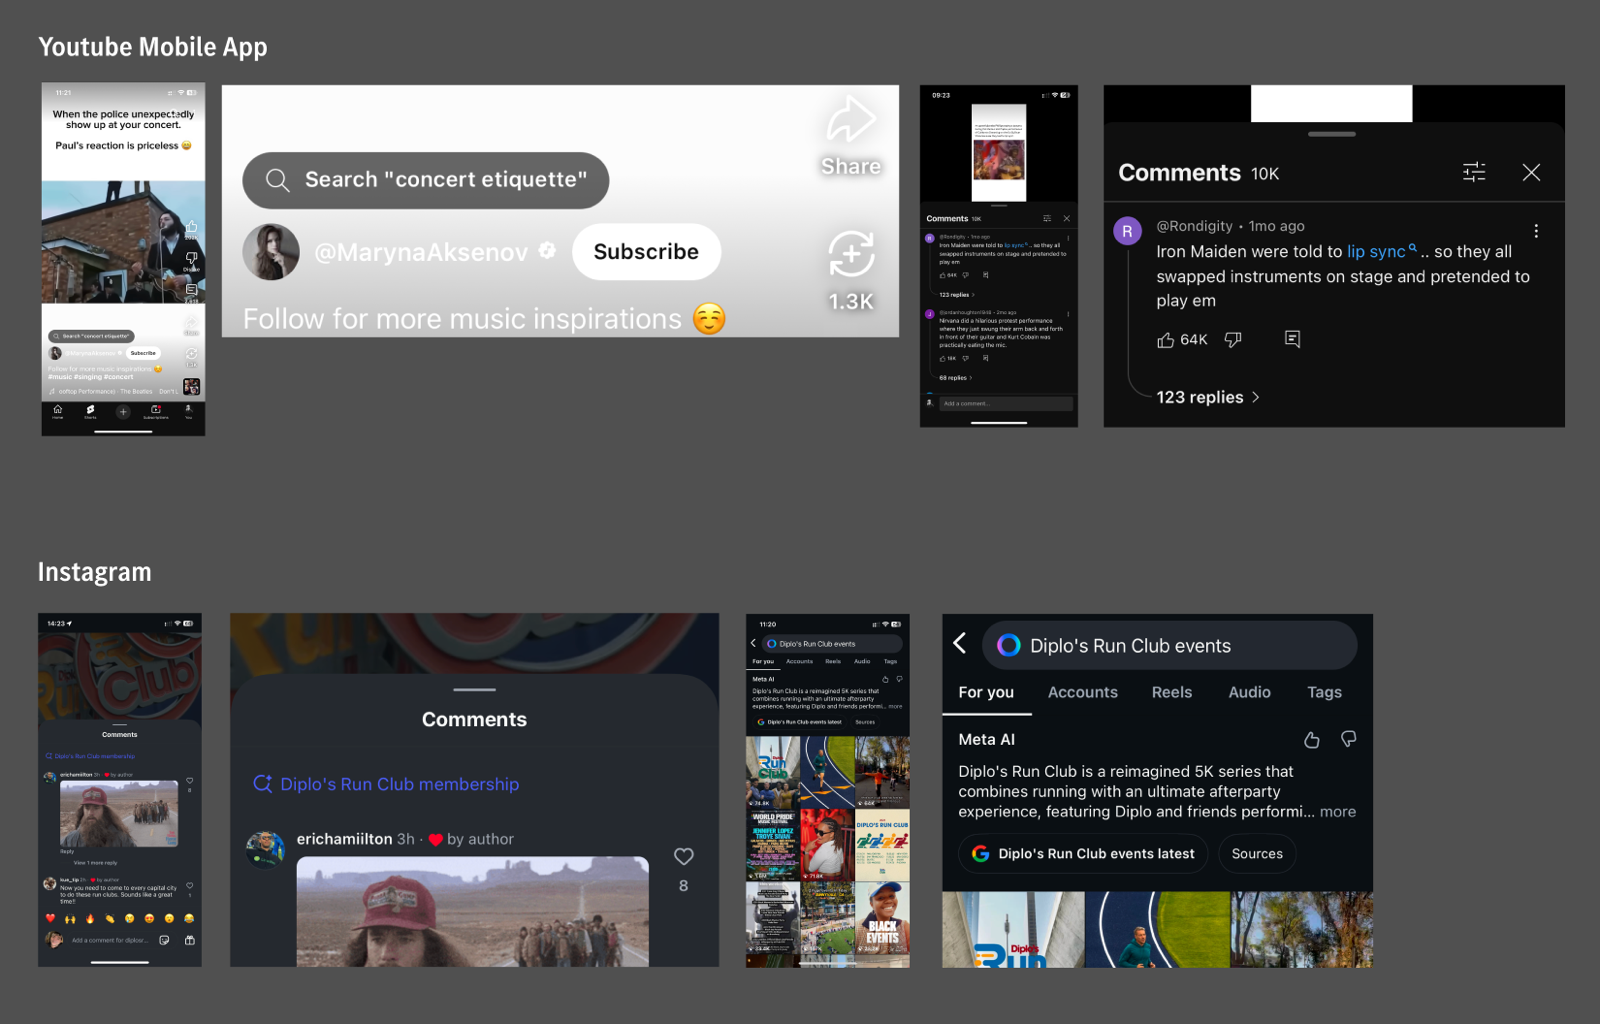The image size is (1600, 1024).
Task: Switch to the large Tags tab
Action: (1325, 692)
